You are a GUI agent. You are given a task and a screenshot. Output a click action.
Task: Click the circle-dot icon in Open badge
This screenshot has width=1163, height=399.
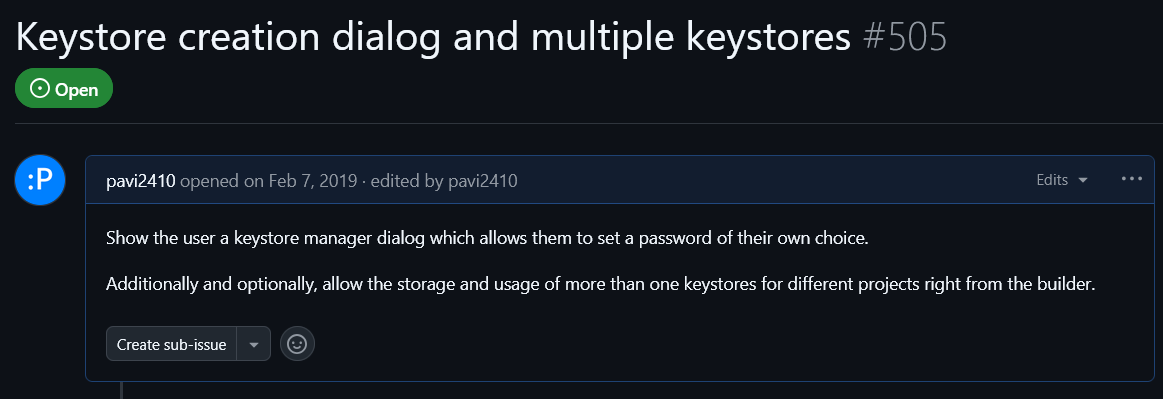pyautogui.click(x=39, y=89)
